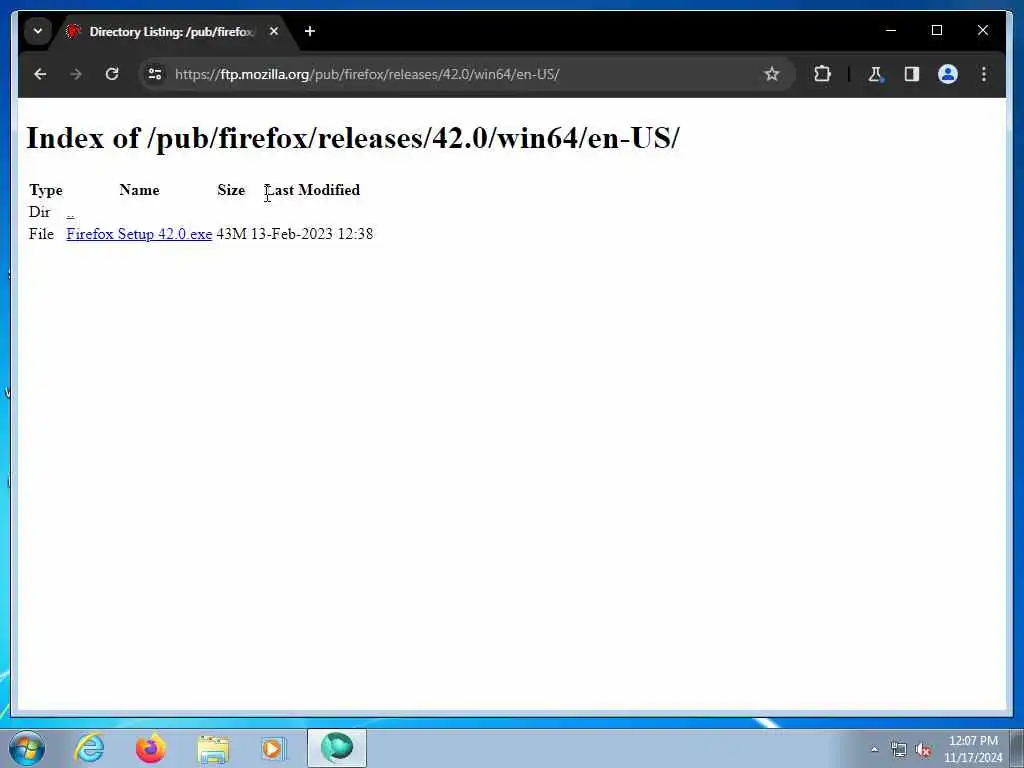1024x768 pixels.
Task: Open Chrome three-dot menu
Action: coord(984,74)
